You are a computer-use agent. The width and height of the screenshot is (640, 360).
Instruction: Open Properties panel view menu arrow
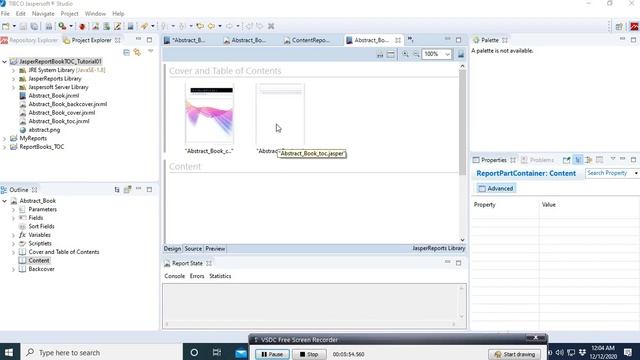click(613, 159)
